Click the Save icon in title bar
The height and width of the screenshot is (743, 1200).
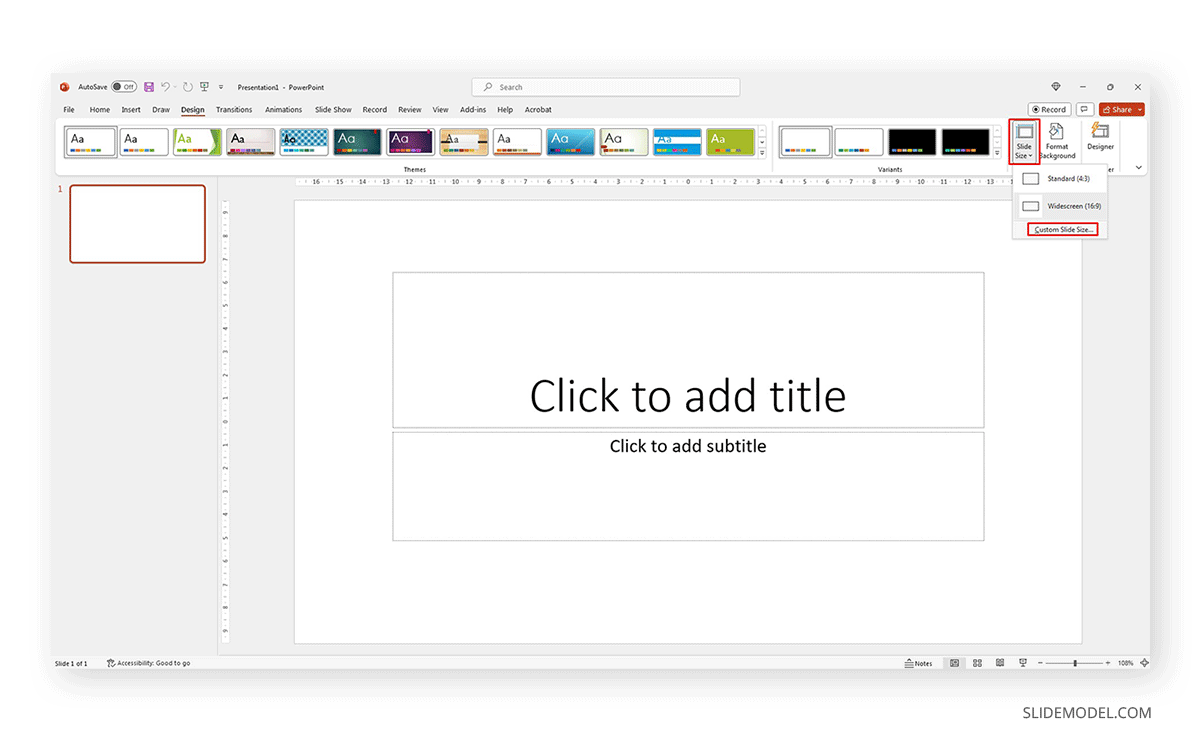point(149,87)
